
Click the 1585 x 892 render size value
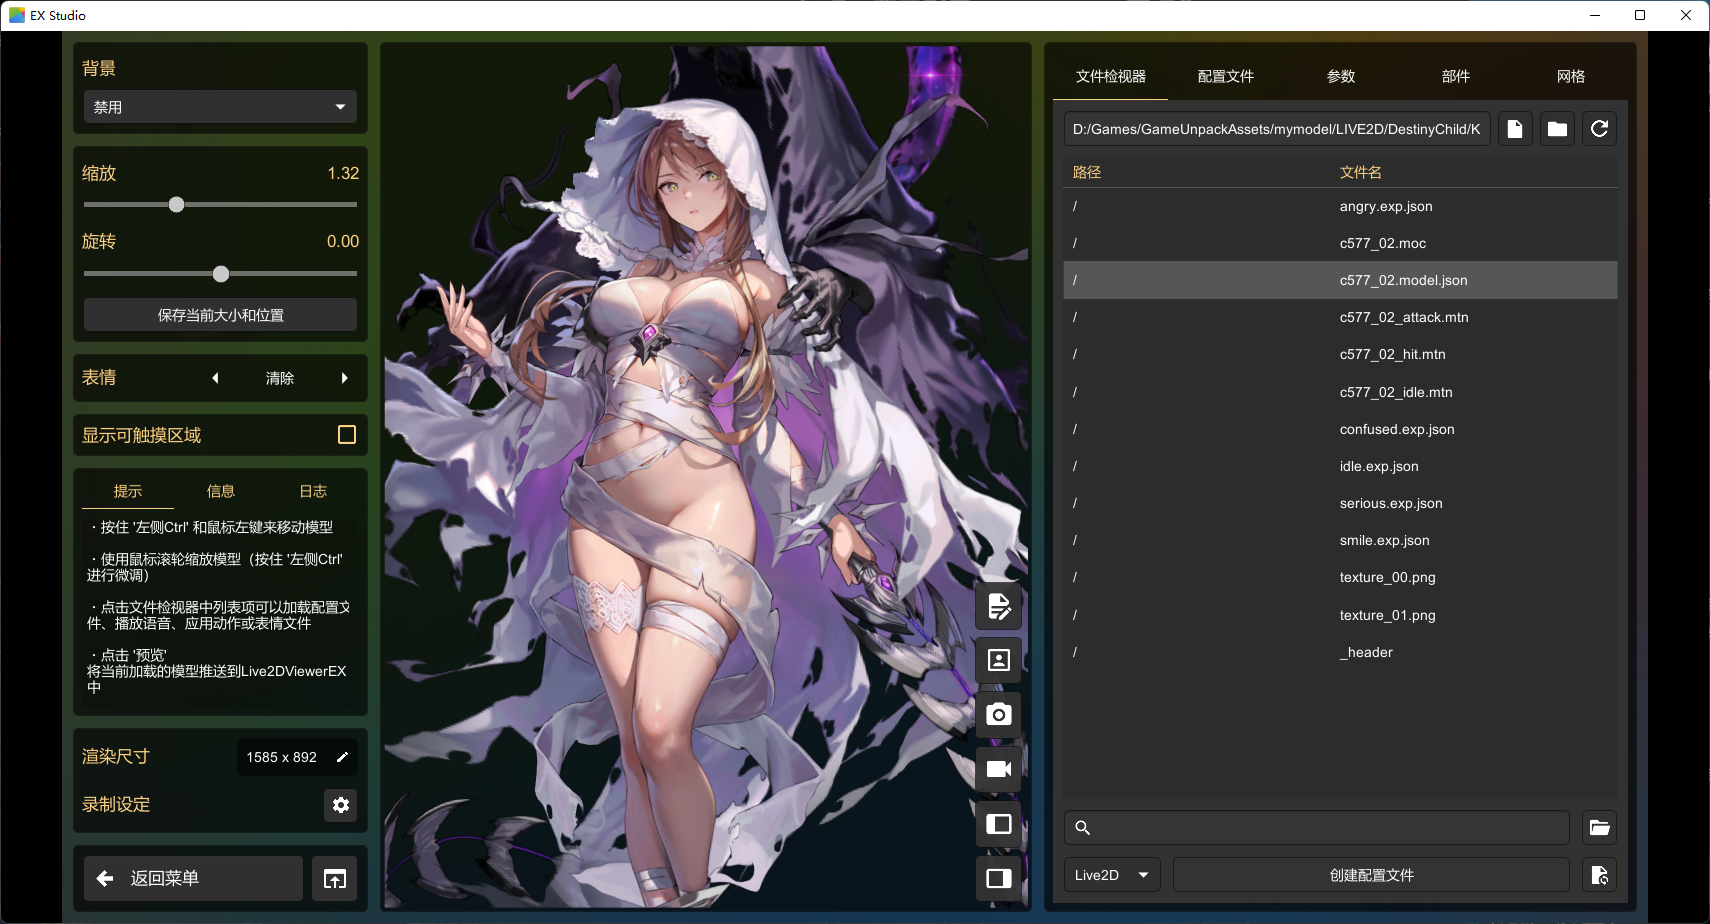[282, 757]
